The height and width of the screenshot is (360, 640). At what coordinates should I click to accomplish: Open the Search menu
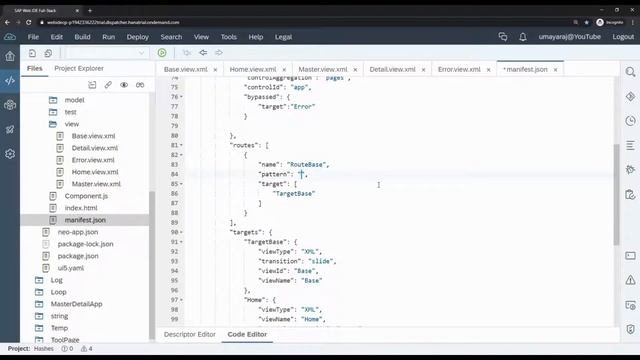(171, 37)
